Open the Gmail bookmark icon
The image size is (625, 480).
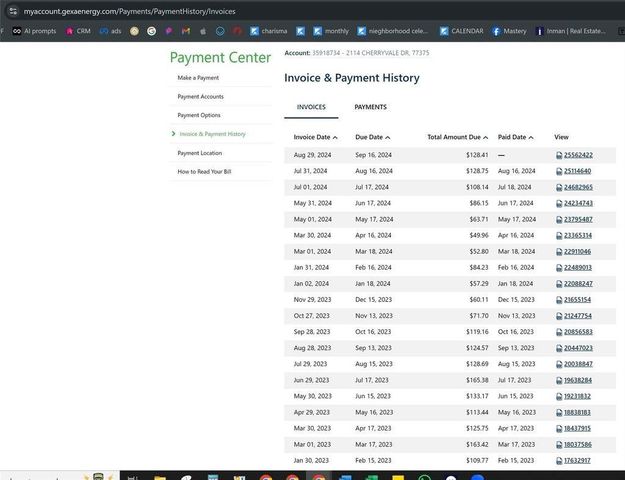click(185, 31)
